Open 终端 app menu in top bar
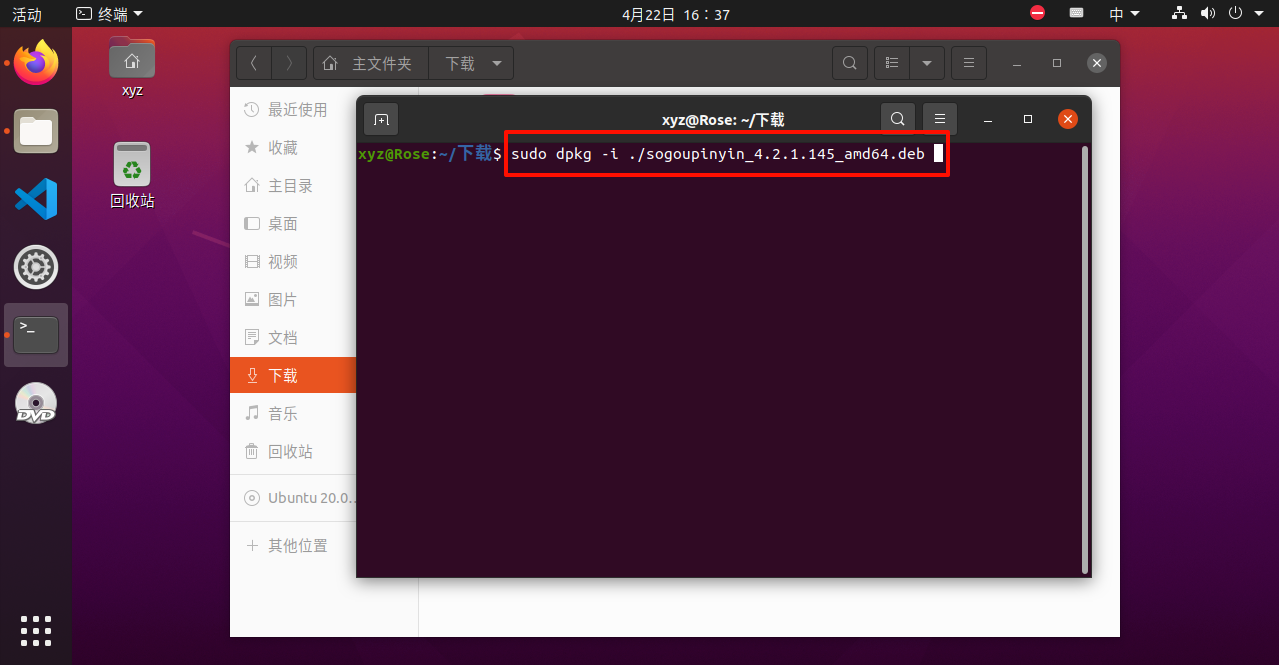The image size is (1279, 665). coord(110,14)
